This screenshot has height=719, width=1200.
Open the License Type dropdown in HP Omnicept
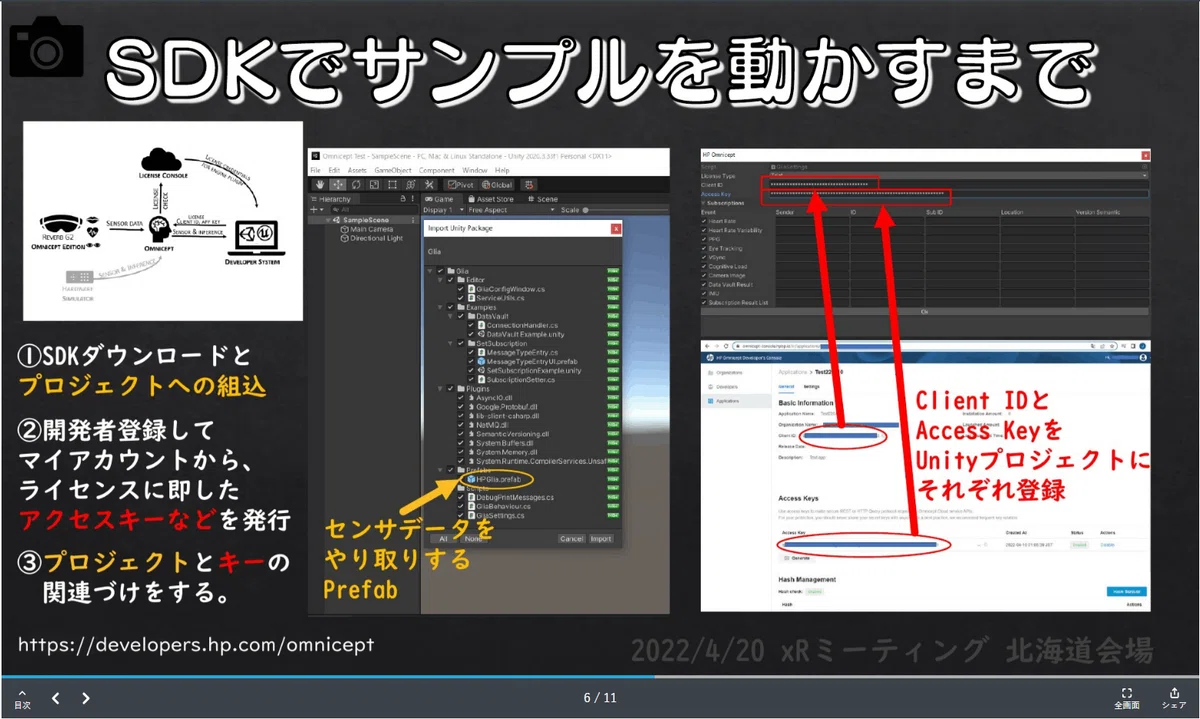958,176
